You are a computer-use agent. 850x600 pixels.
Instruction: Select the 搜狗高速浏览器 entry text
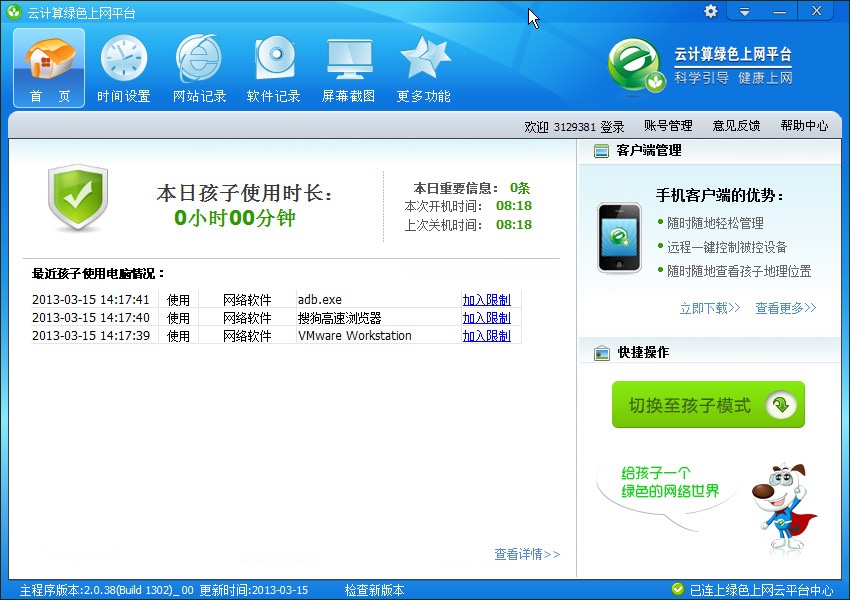tap(339, 318)
